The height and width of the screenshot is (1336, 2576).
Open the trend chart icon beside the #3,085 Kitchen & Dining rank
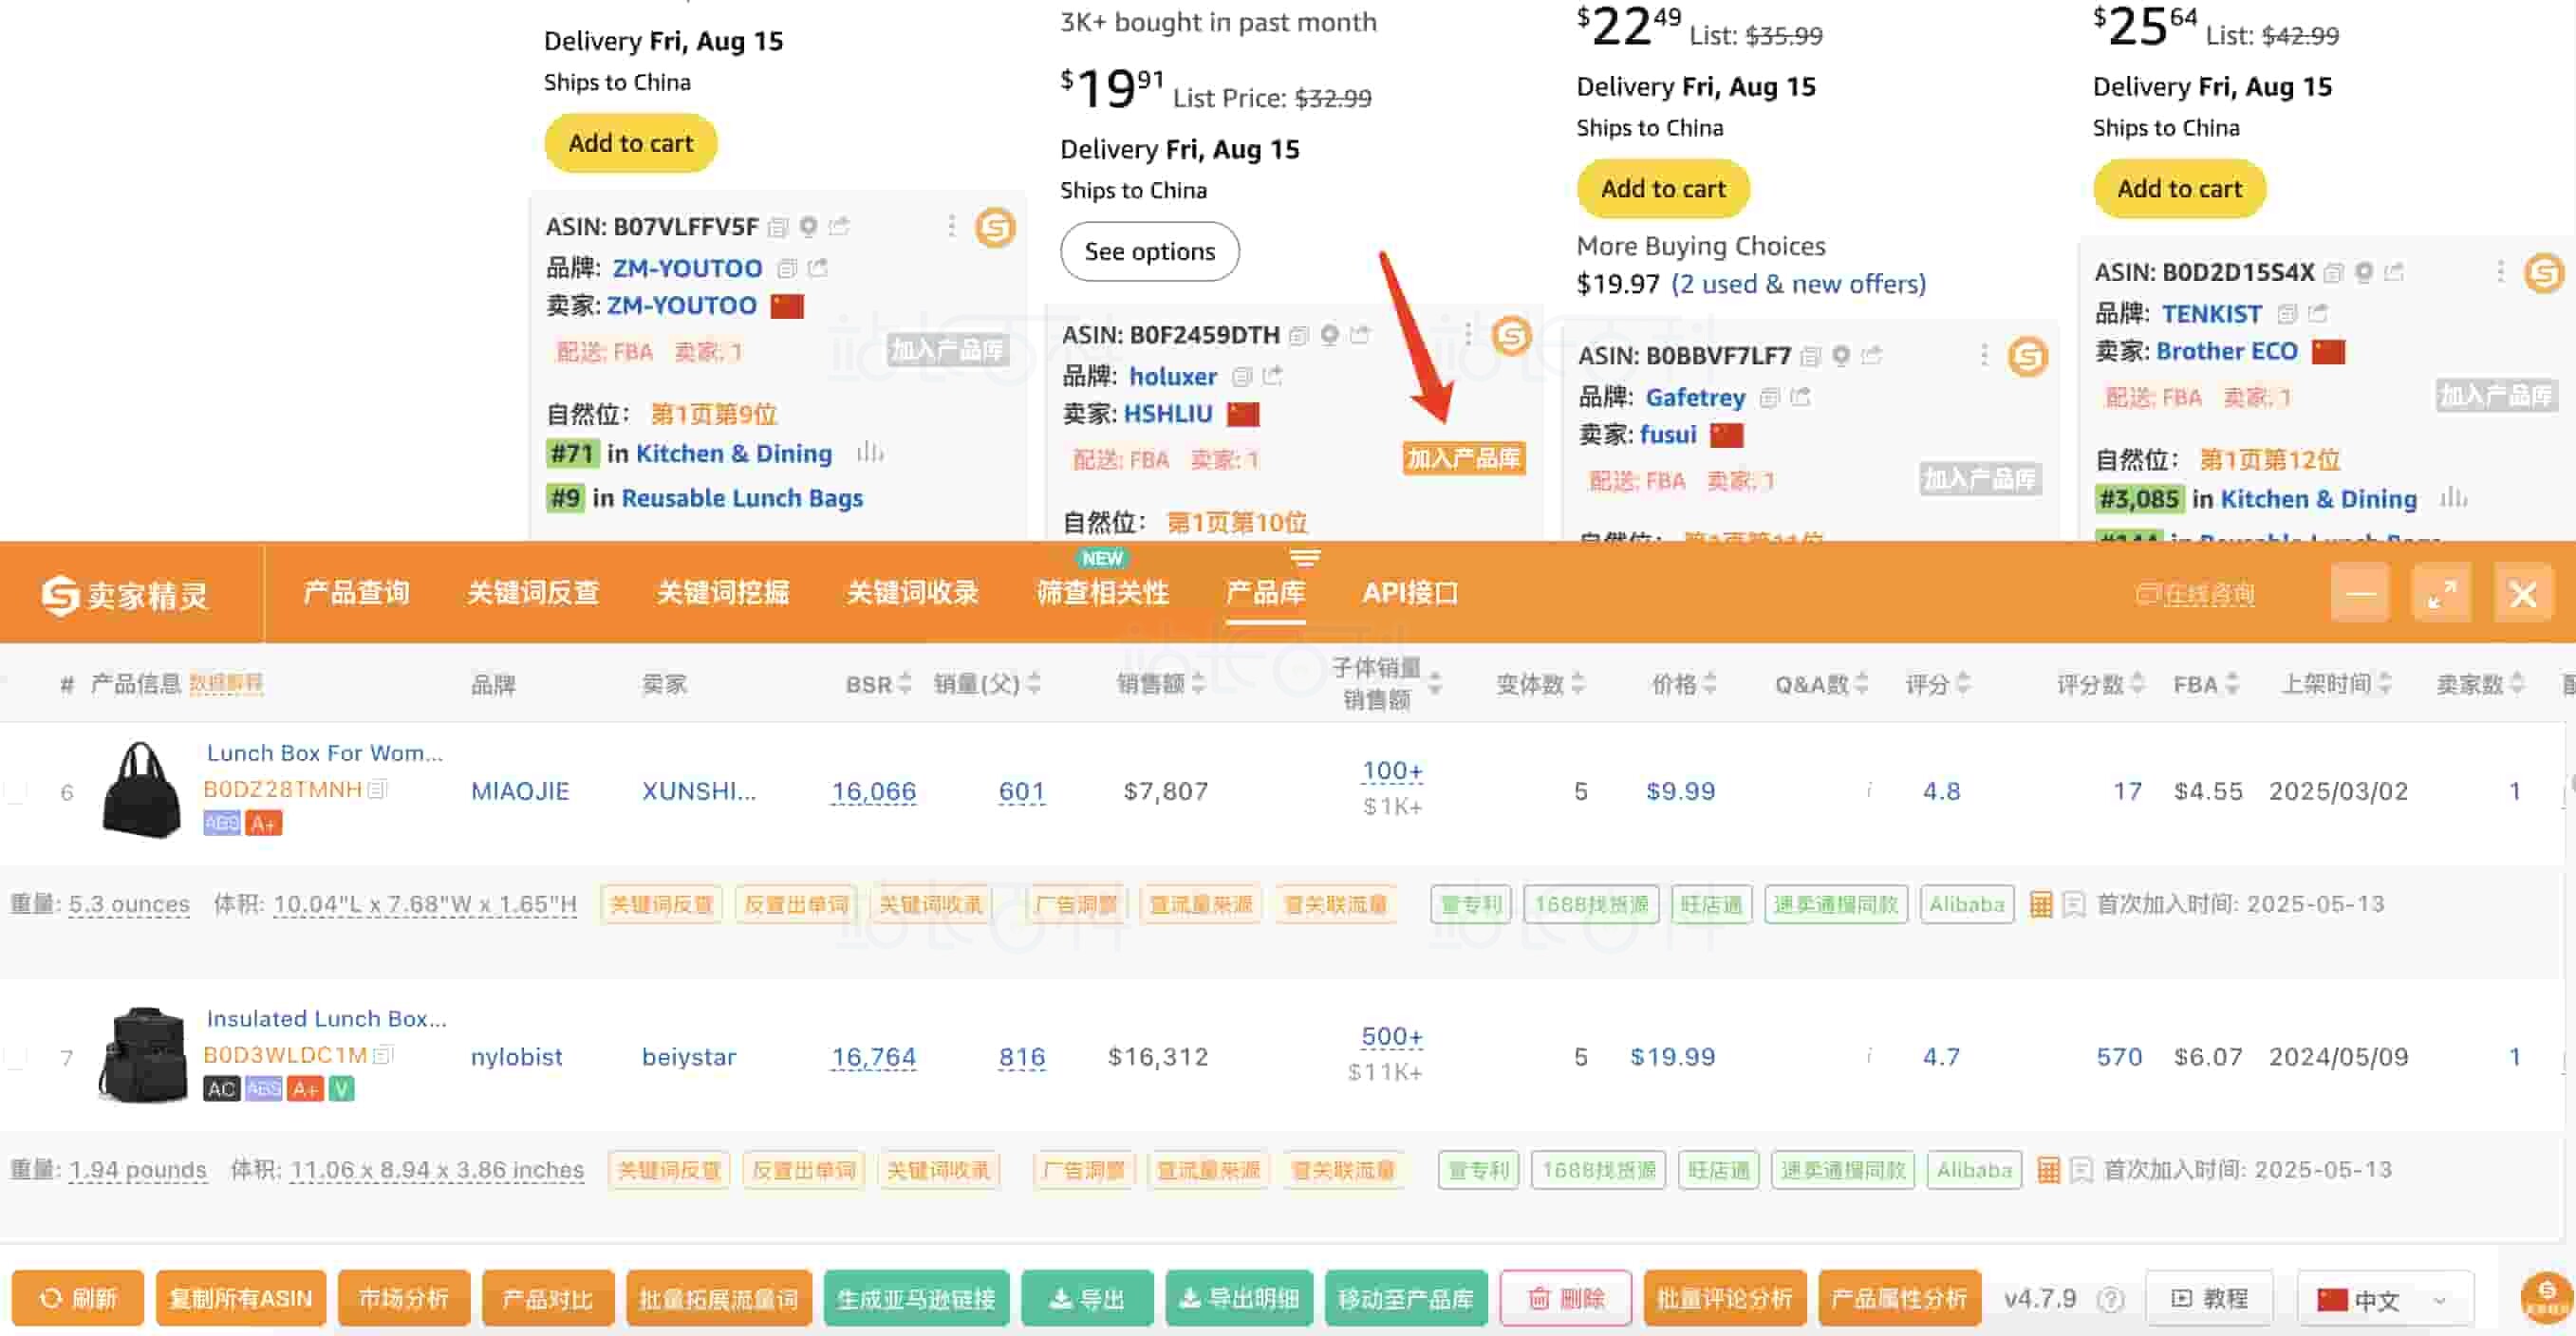tap(2453, 498)
